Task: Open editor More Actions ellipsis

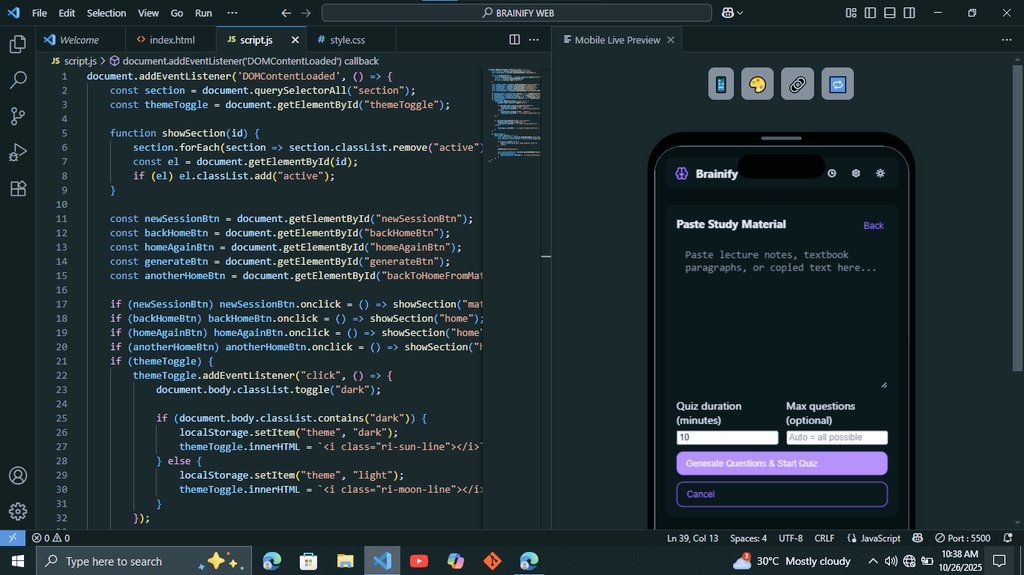Action: coord(534,40)
